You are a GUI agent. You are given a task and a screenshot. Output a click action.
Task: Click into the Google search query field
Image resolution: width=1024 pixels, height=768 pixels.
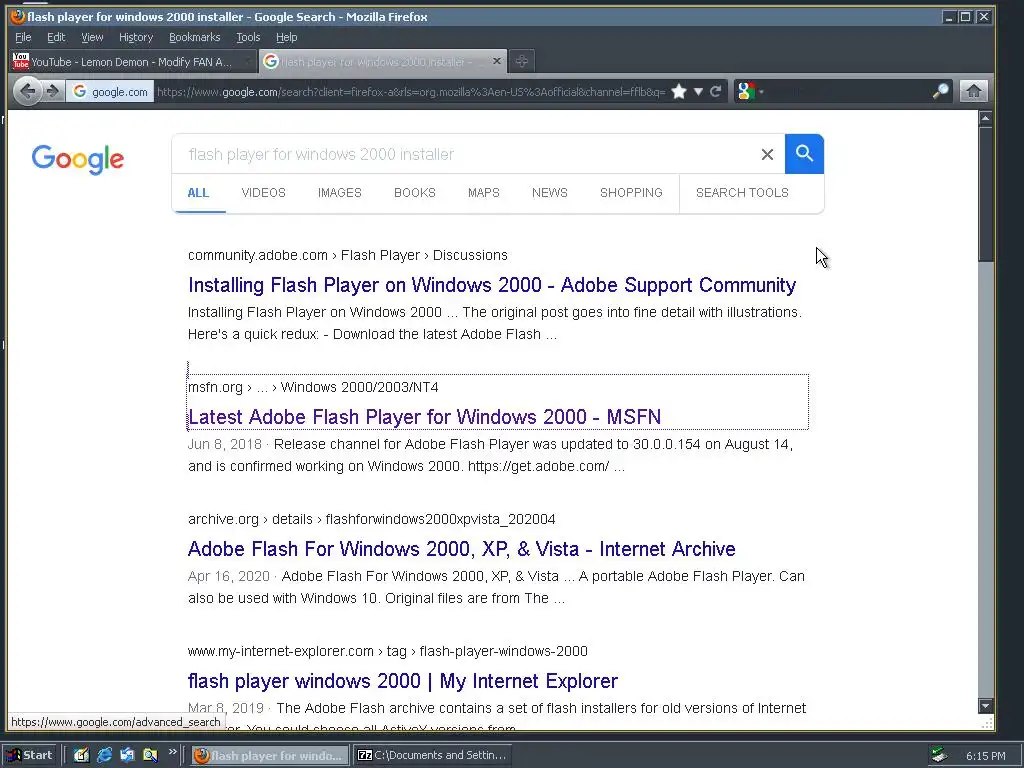point(464,154)
